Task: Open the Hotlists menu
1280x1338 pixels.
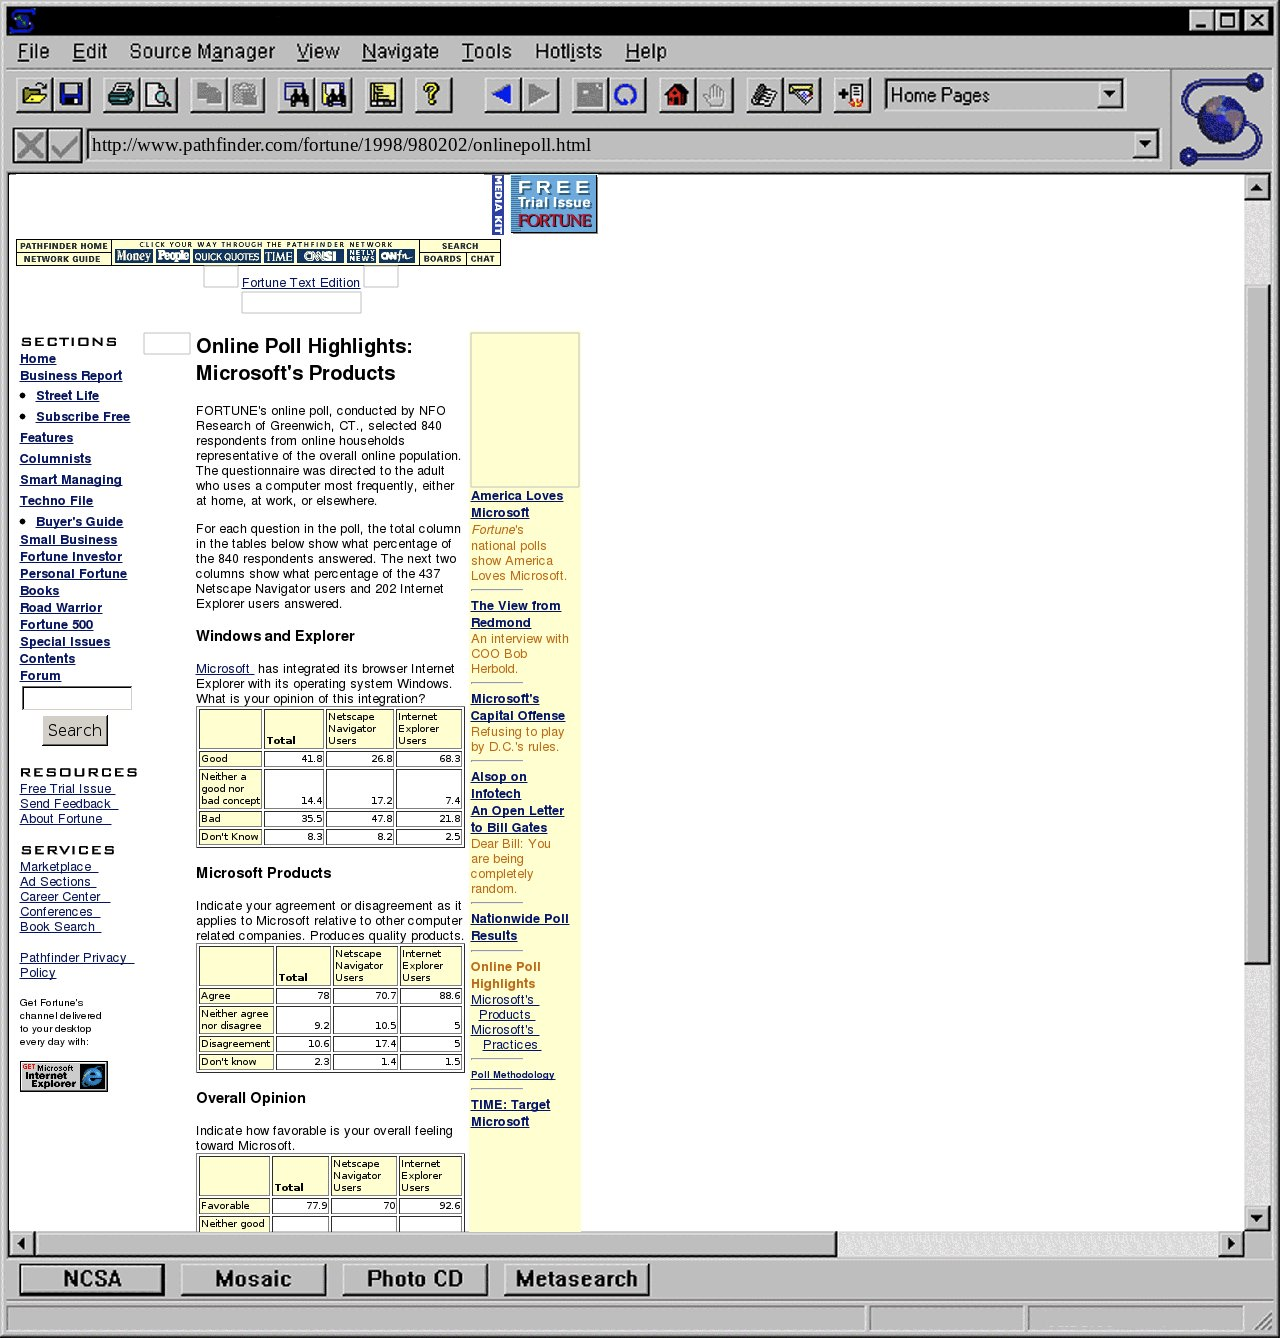Action: click(x=568, y=51)
